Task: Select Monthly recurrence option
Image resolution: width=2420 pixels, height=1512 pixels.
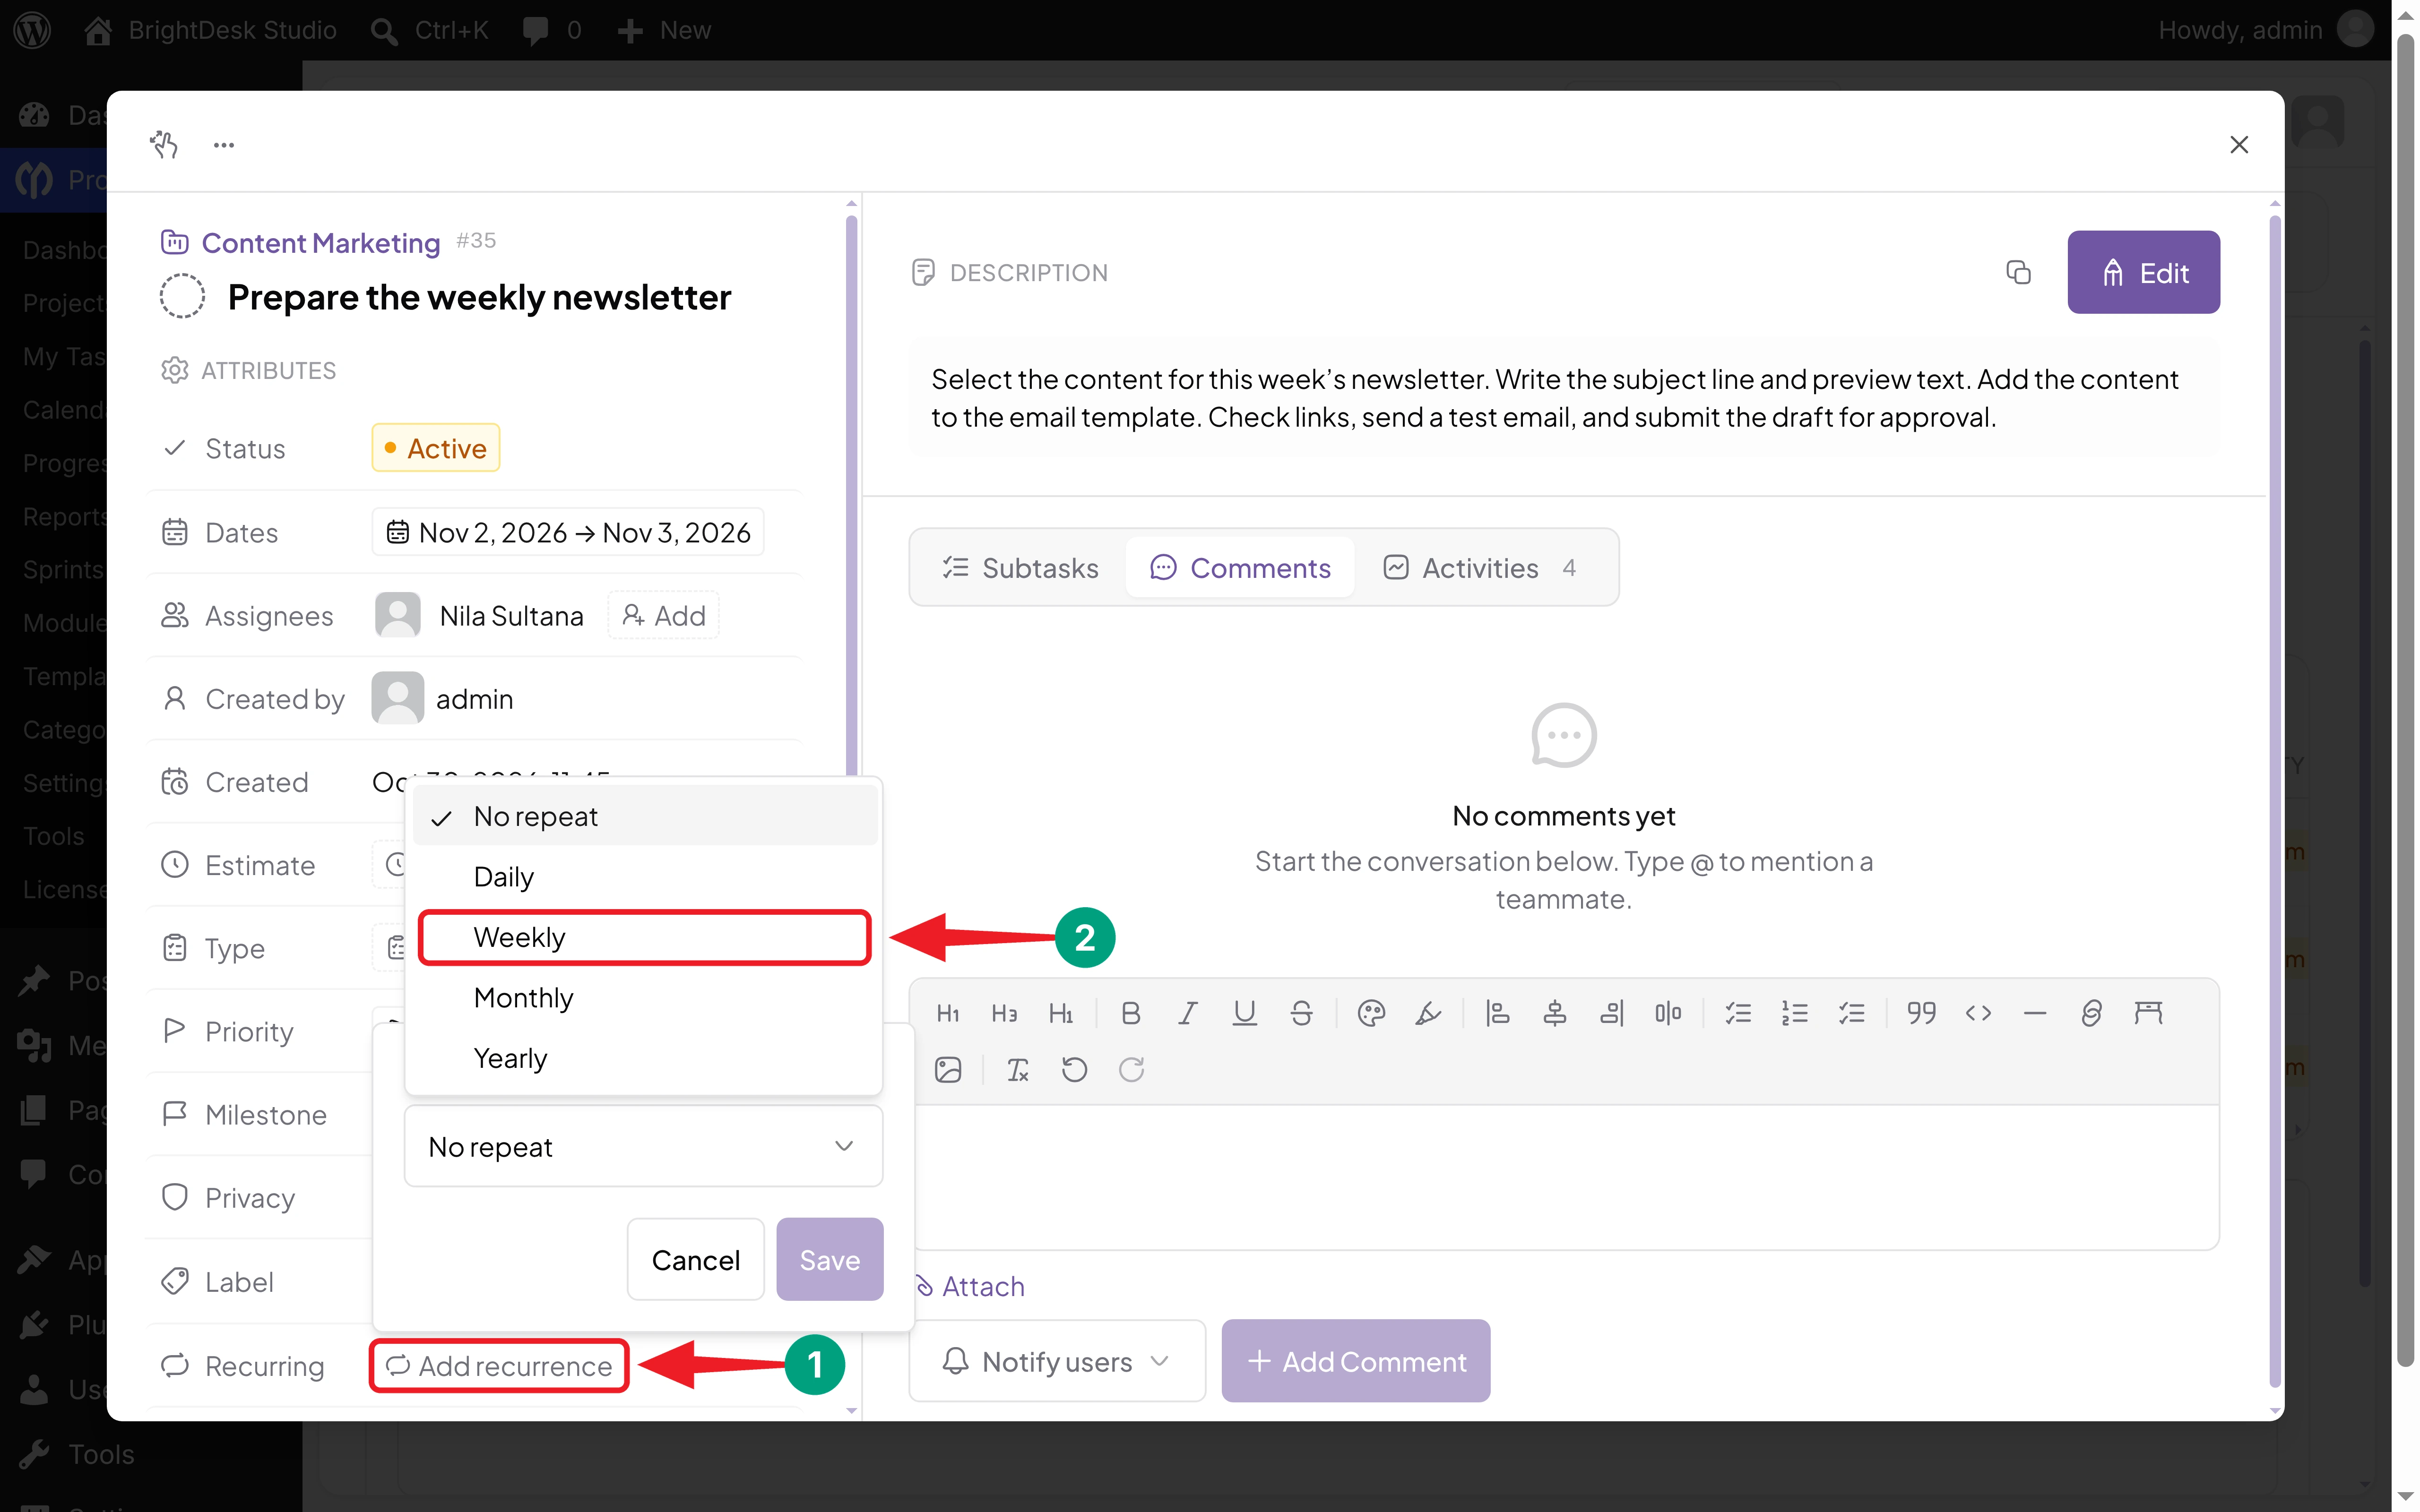Action: [x=644, y=998]
